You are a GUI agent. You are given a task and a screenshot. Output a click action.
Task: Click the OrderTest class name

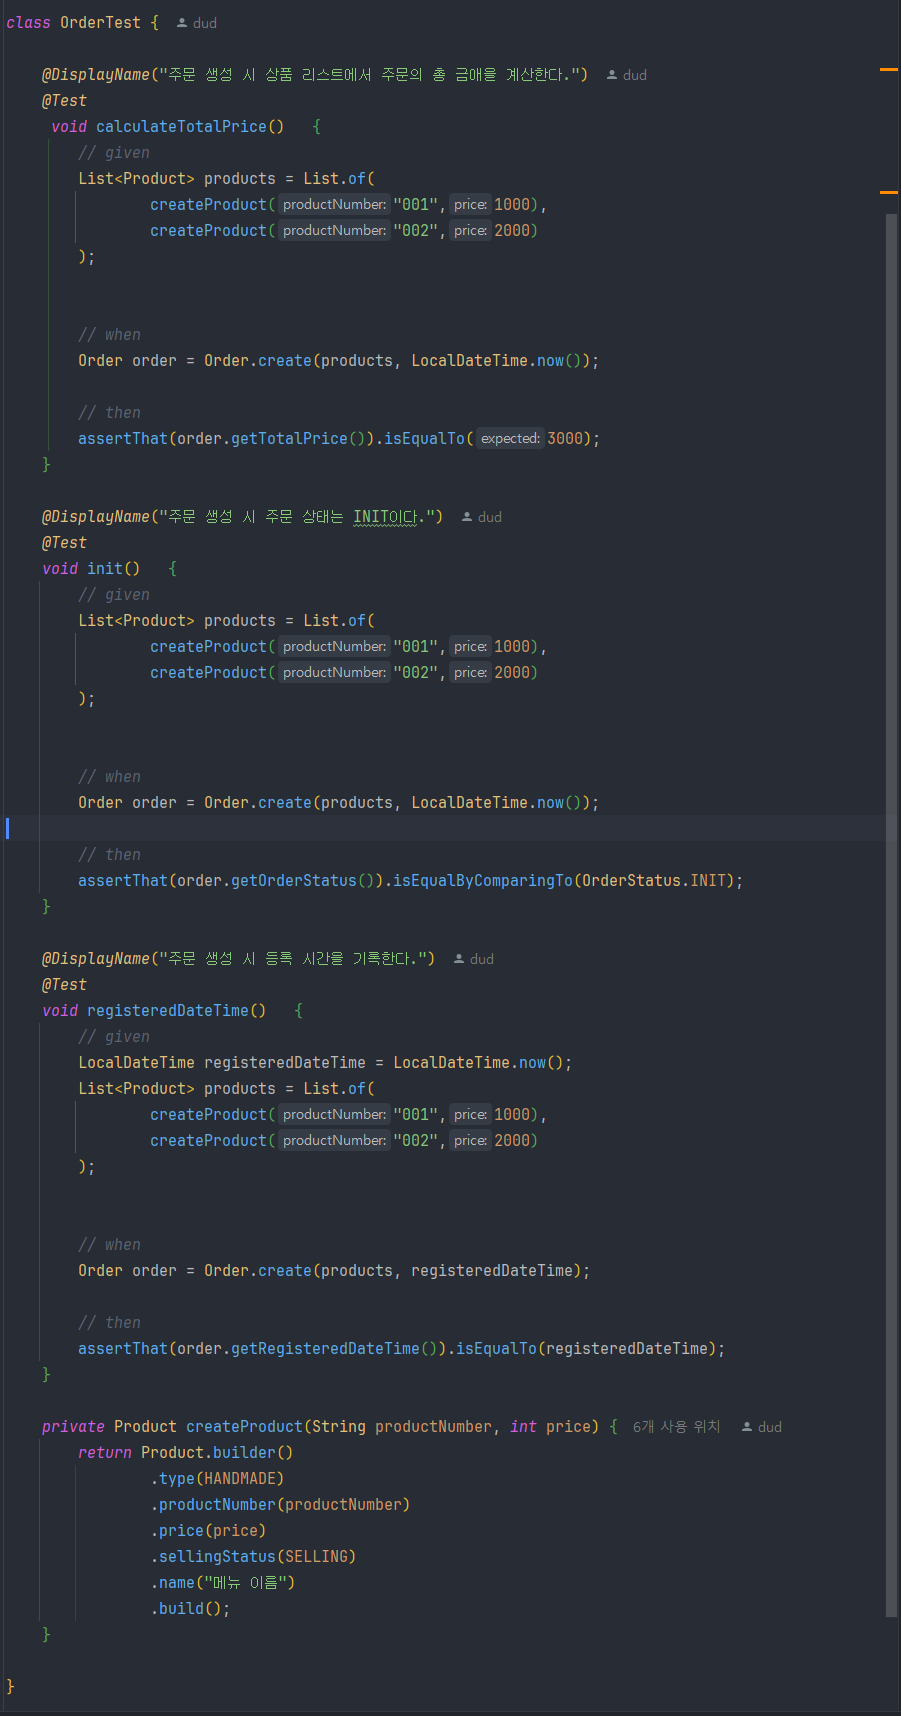pos(100,22)
